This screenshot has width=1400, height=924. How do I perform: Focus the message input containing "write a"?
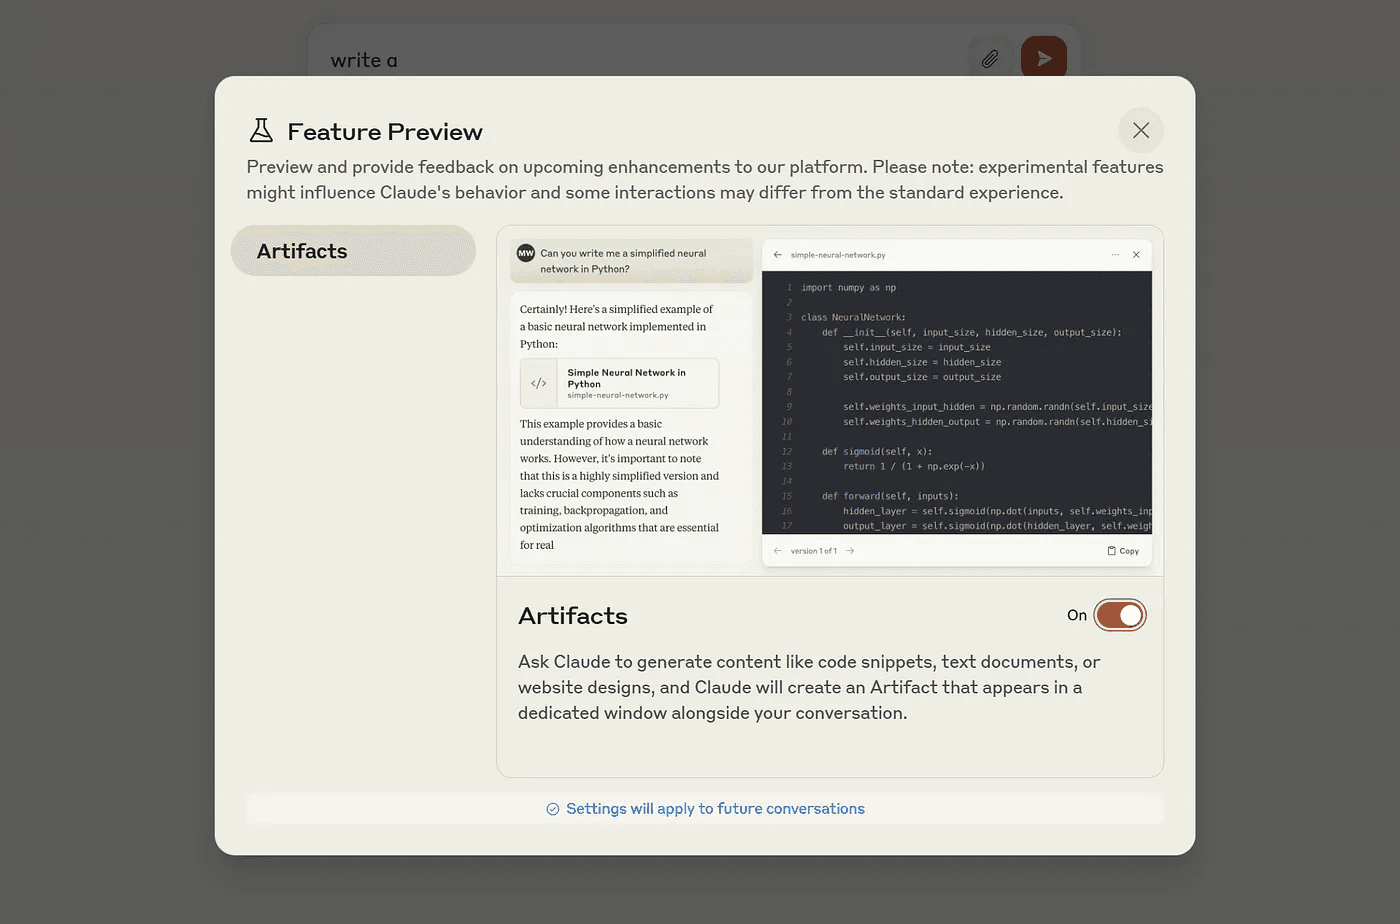640,60
